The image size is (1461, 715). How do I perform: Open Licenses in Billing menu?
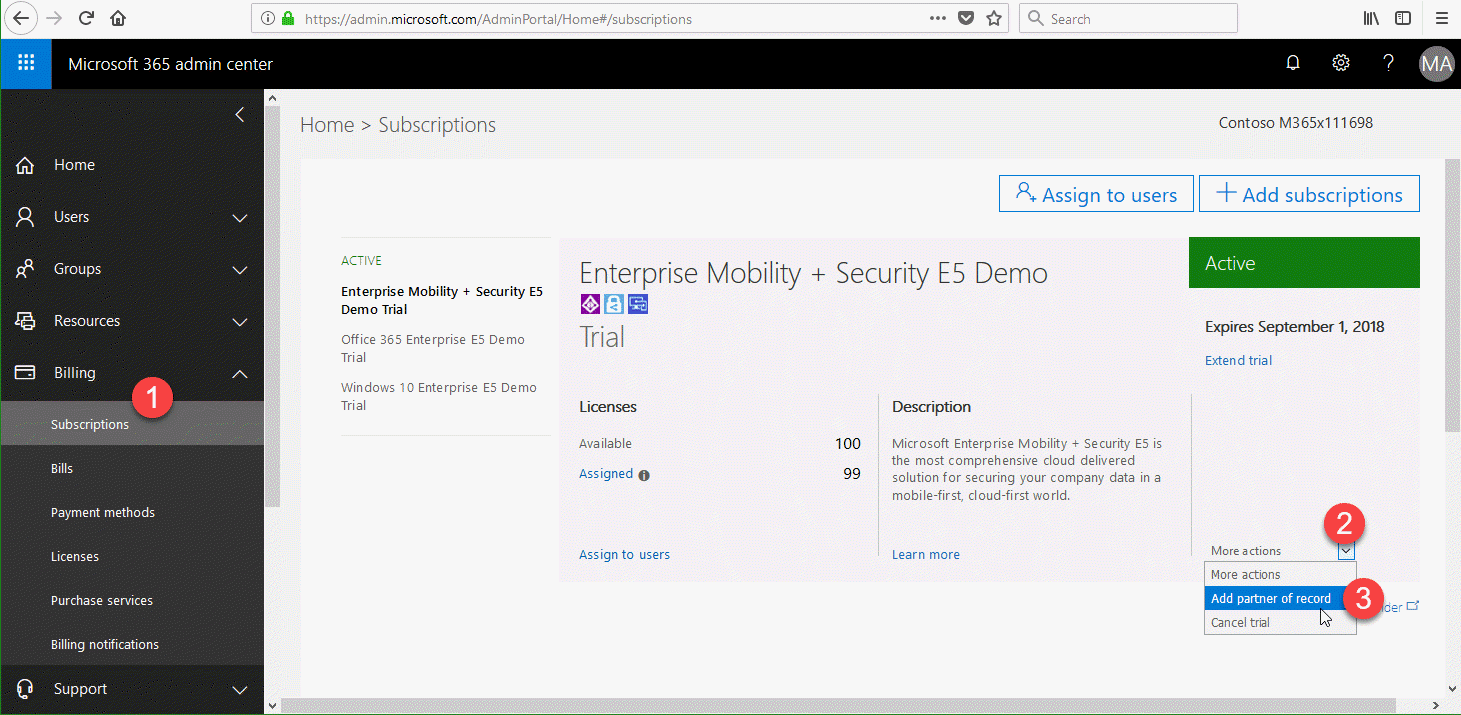[132, 556]
